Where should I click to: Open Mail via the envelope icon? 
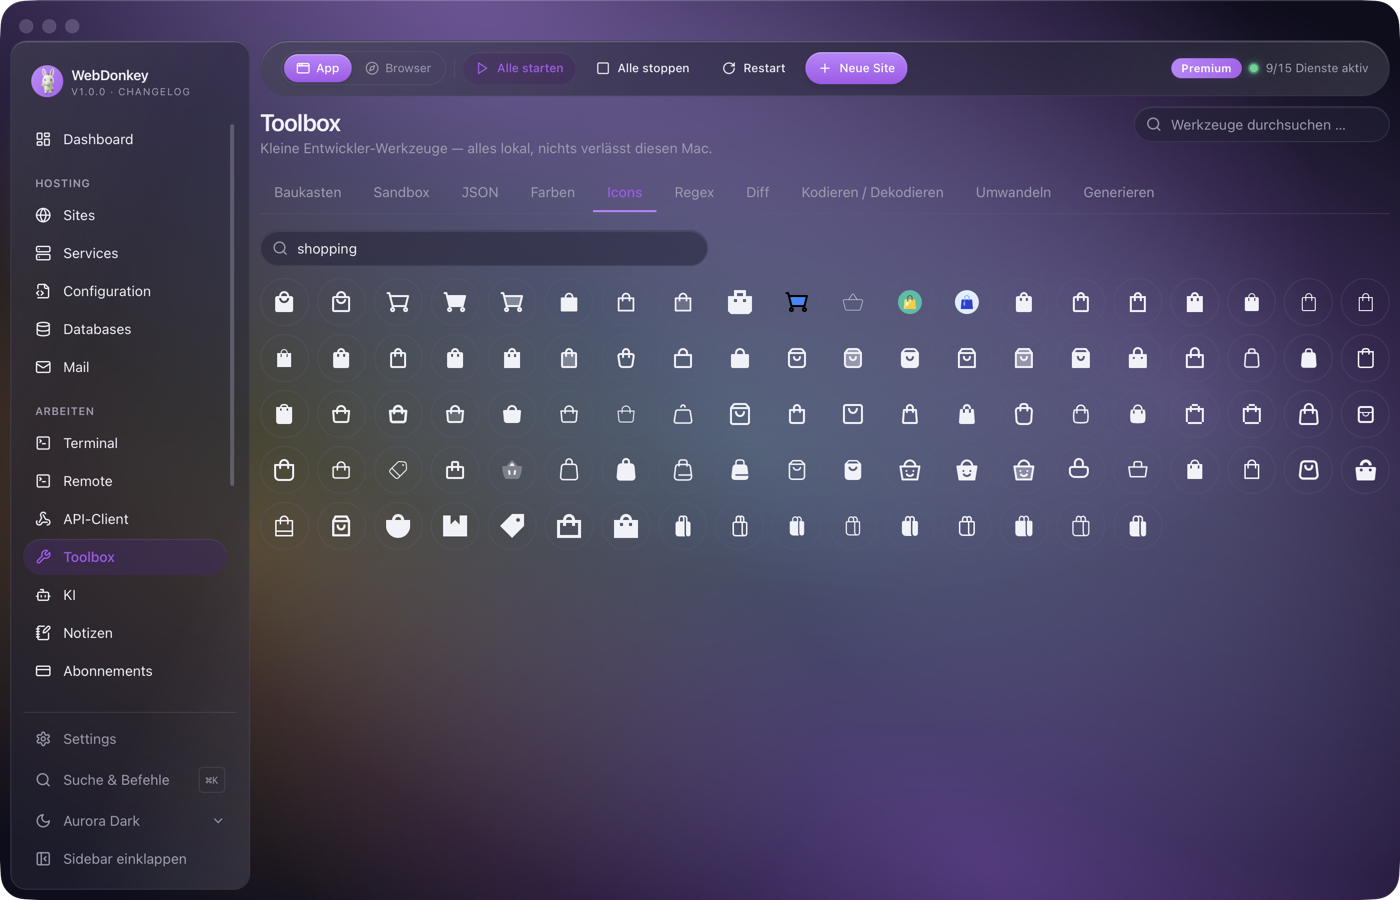point(43,367)
